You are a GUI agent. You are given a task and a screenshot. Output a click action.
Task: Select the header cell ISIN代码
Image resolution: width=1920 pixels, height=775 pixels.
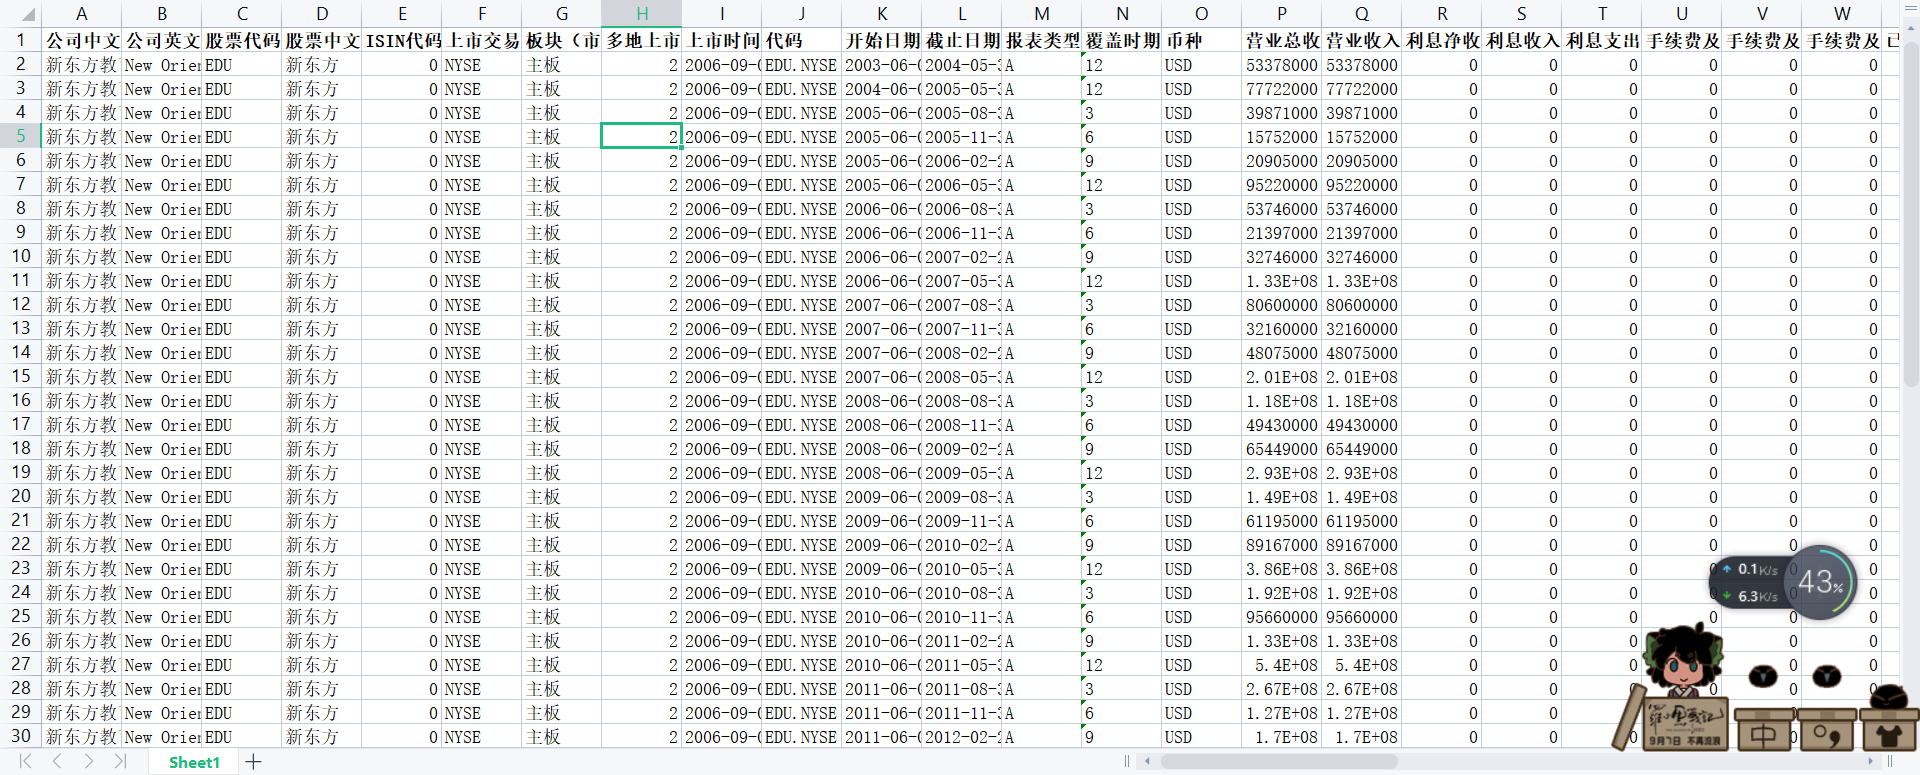point(402,40)
